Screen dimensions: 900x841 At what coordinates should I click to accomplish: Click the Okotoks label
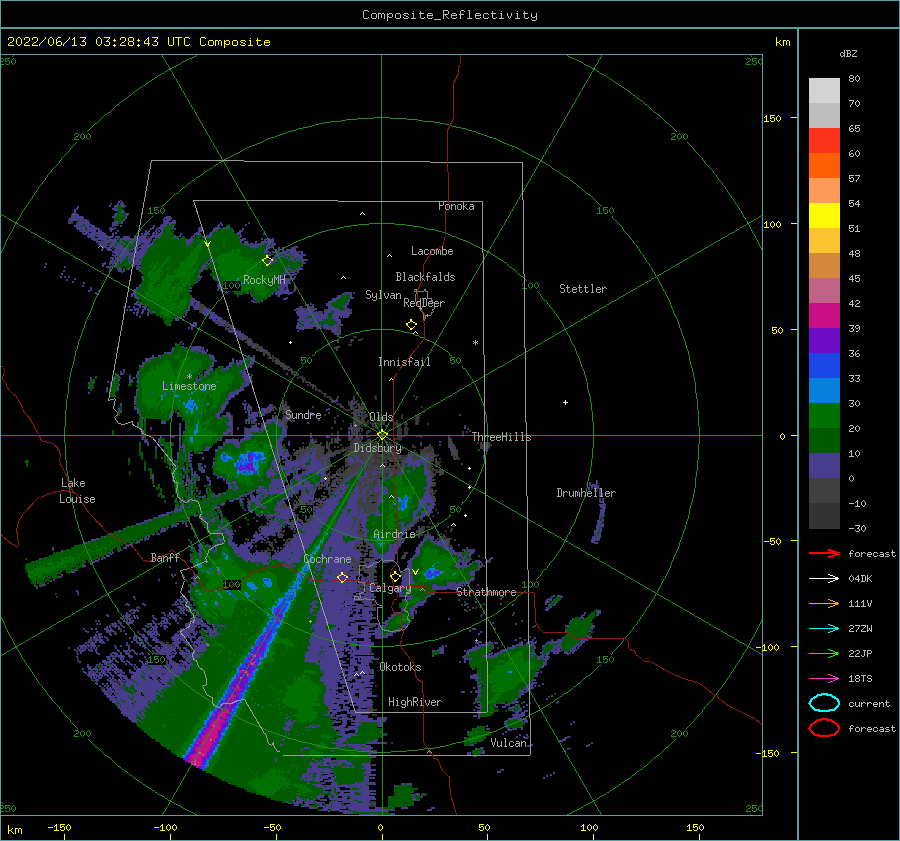[x=400, y=667]
